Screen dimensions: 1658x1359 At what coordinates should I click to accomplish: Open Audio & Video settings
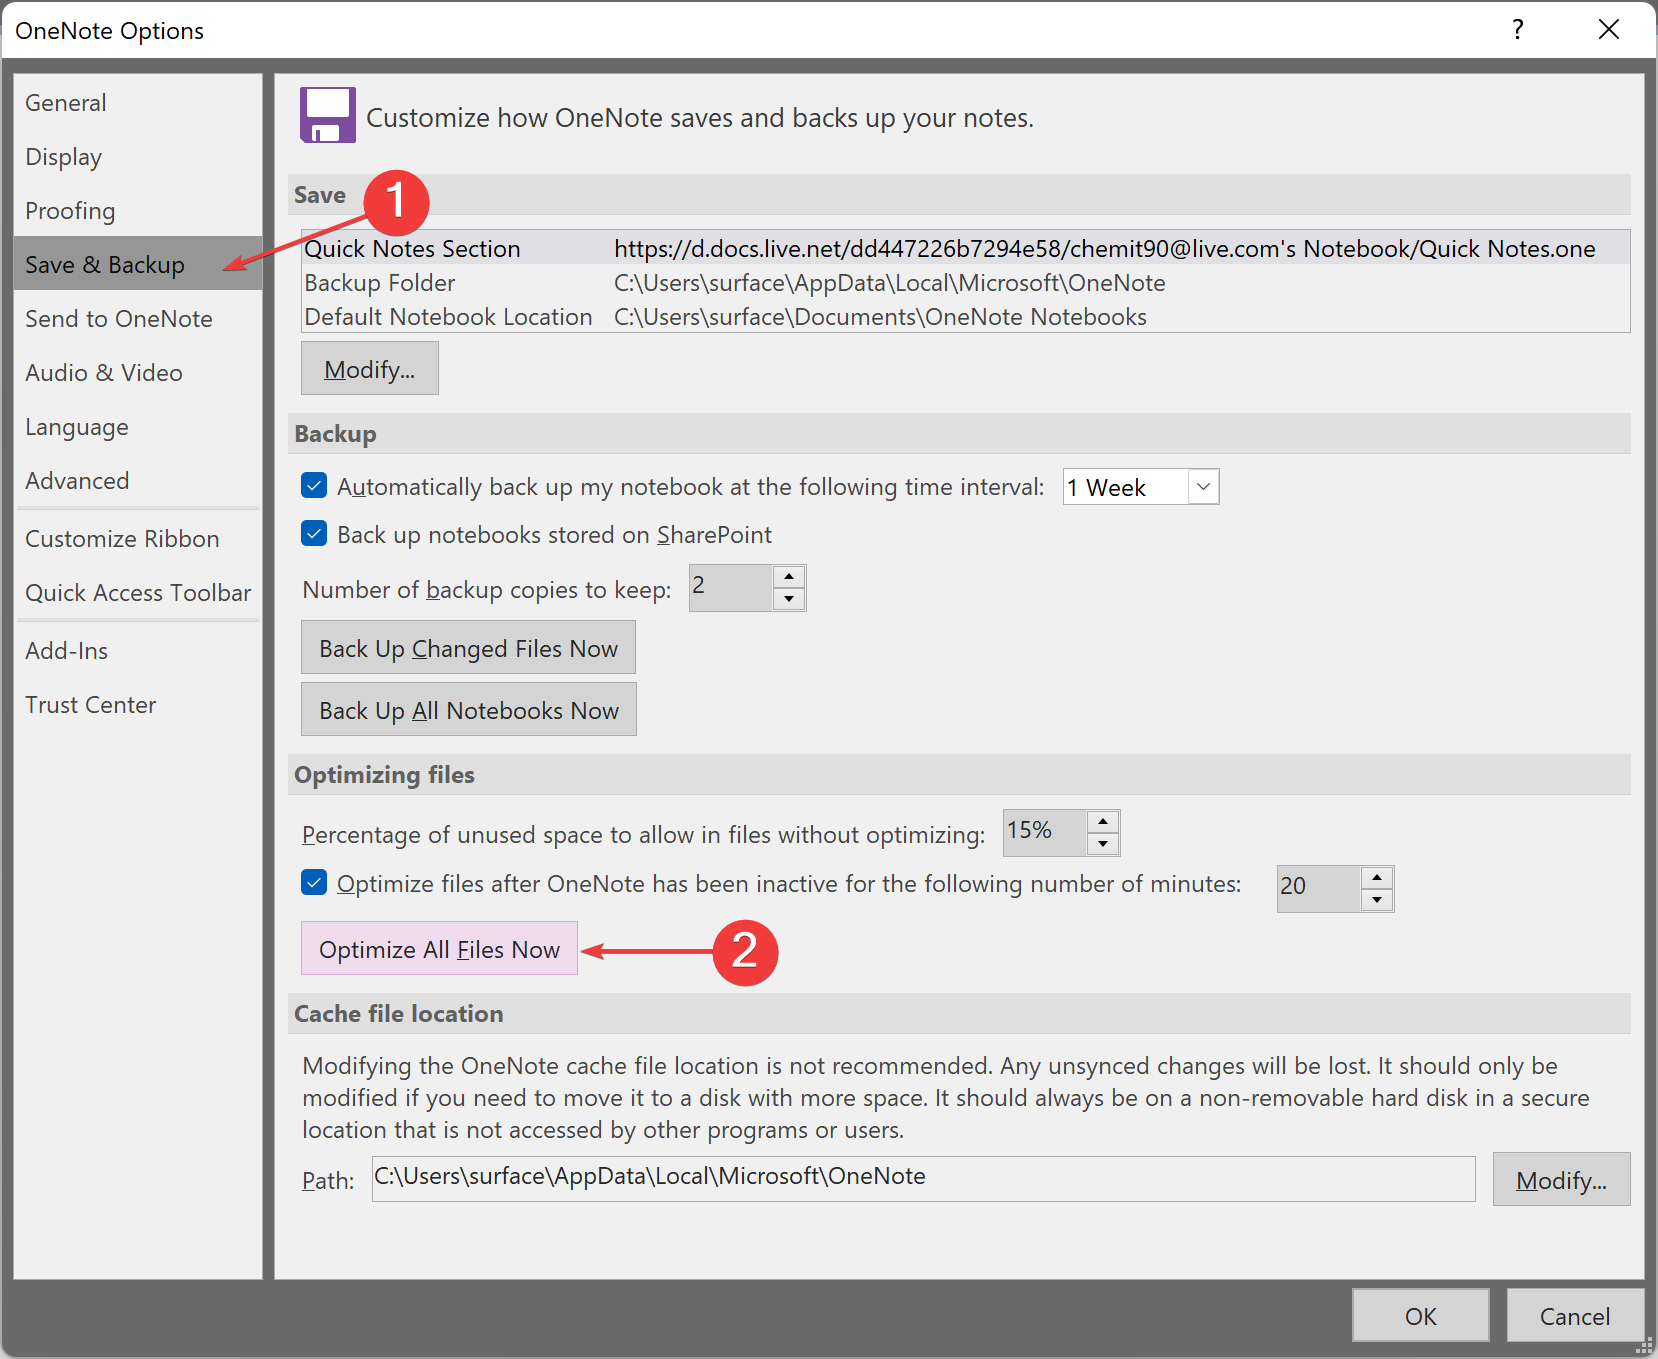pyautogui.click(x=138, y=373)
